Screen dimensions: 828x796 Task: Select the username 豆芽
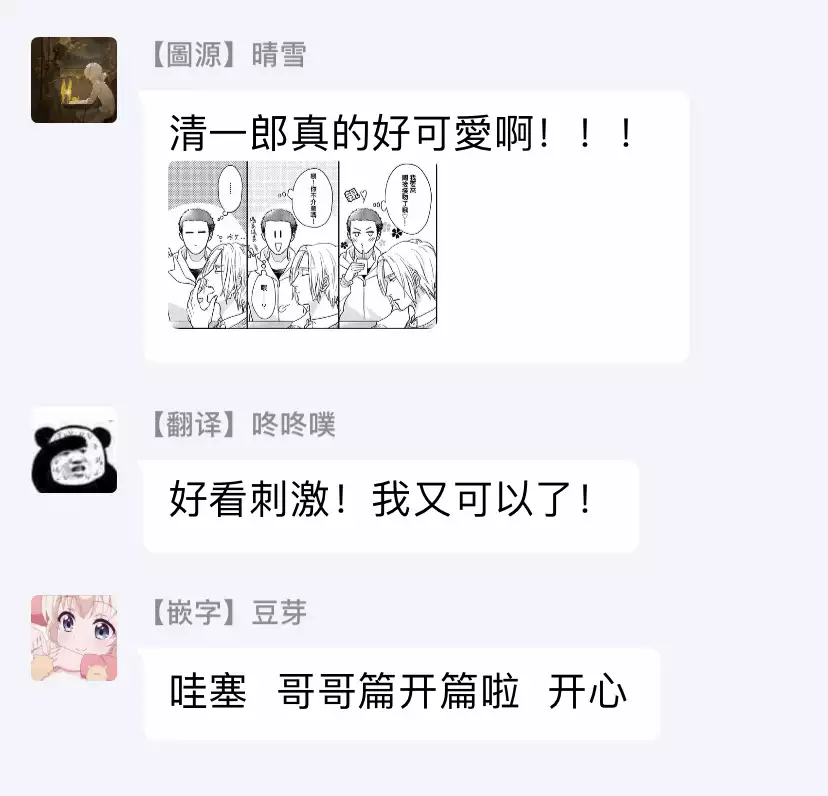coord(279,613)
